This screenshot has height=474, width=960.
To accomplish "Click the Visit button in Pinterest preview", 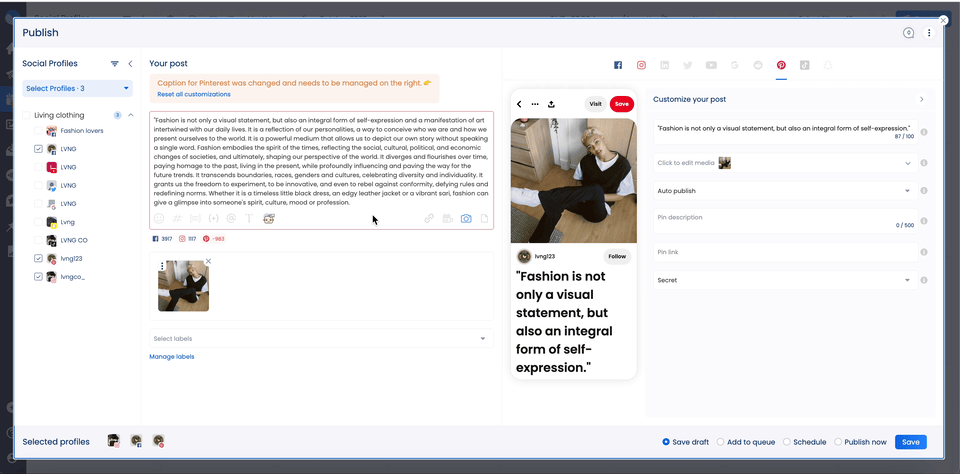I will tap(595, 104).
